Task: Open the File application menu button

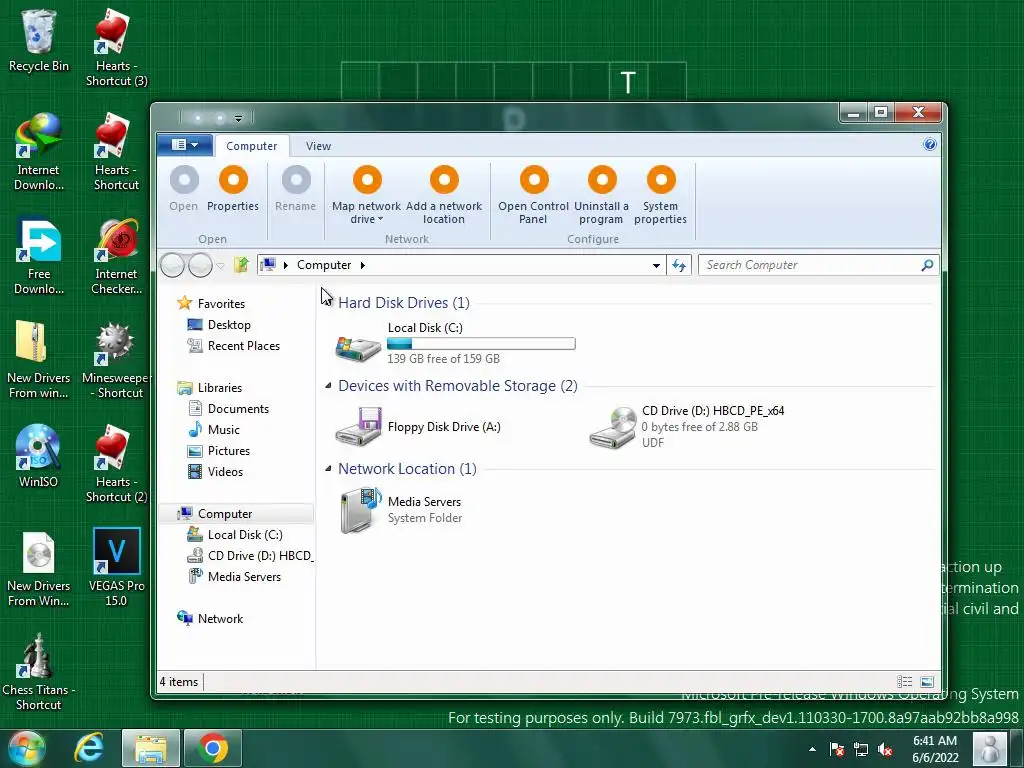Action: point(185,144)
